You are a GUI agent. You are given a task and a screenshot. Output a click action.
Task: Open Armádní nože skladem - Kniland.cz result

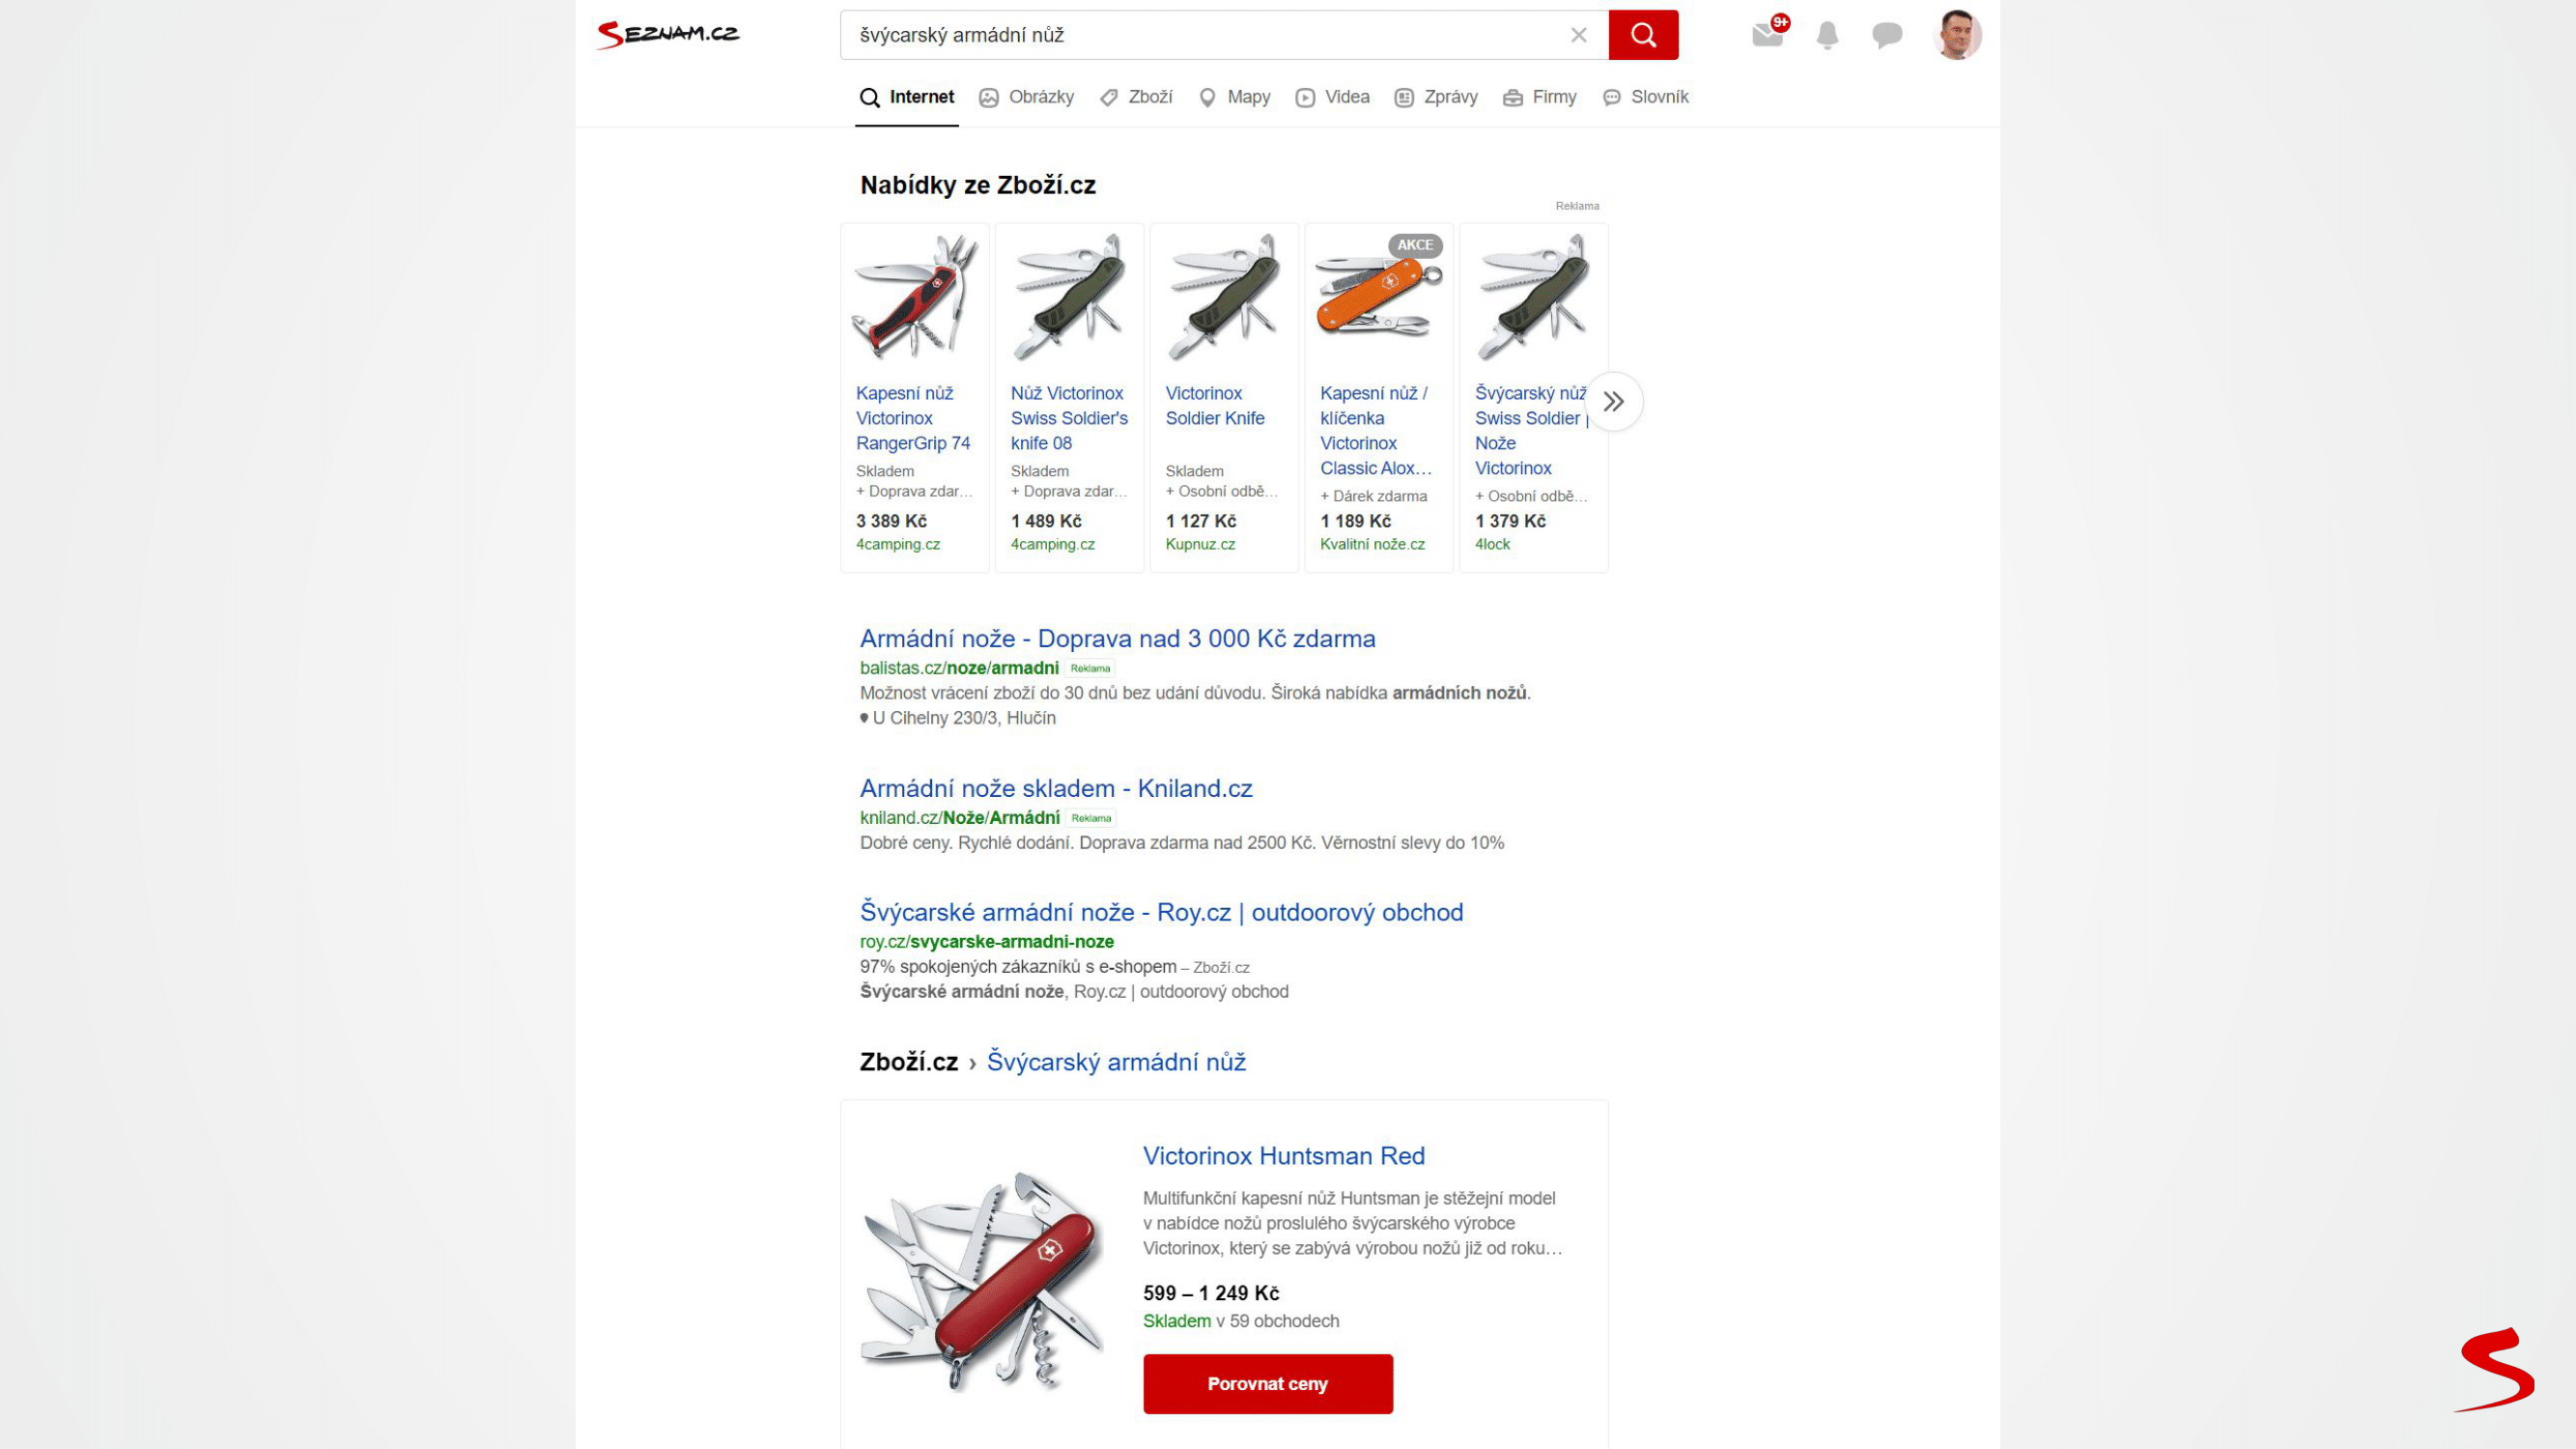[1056, 788]
